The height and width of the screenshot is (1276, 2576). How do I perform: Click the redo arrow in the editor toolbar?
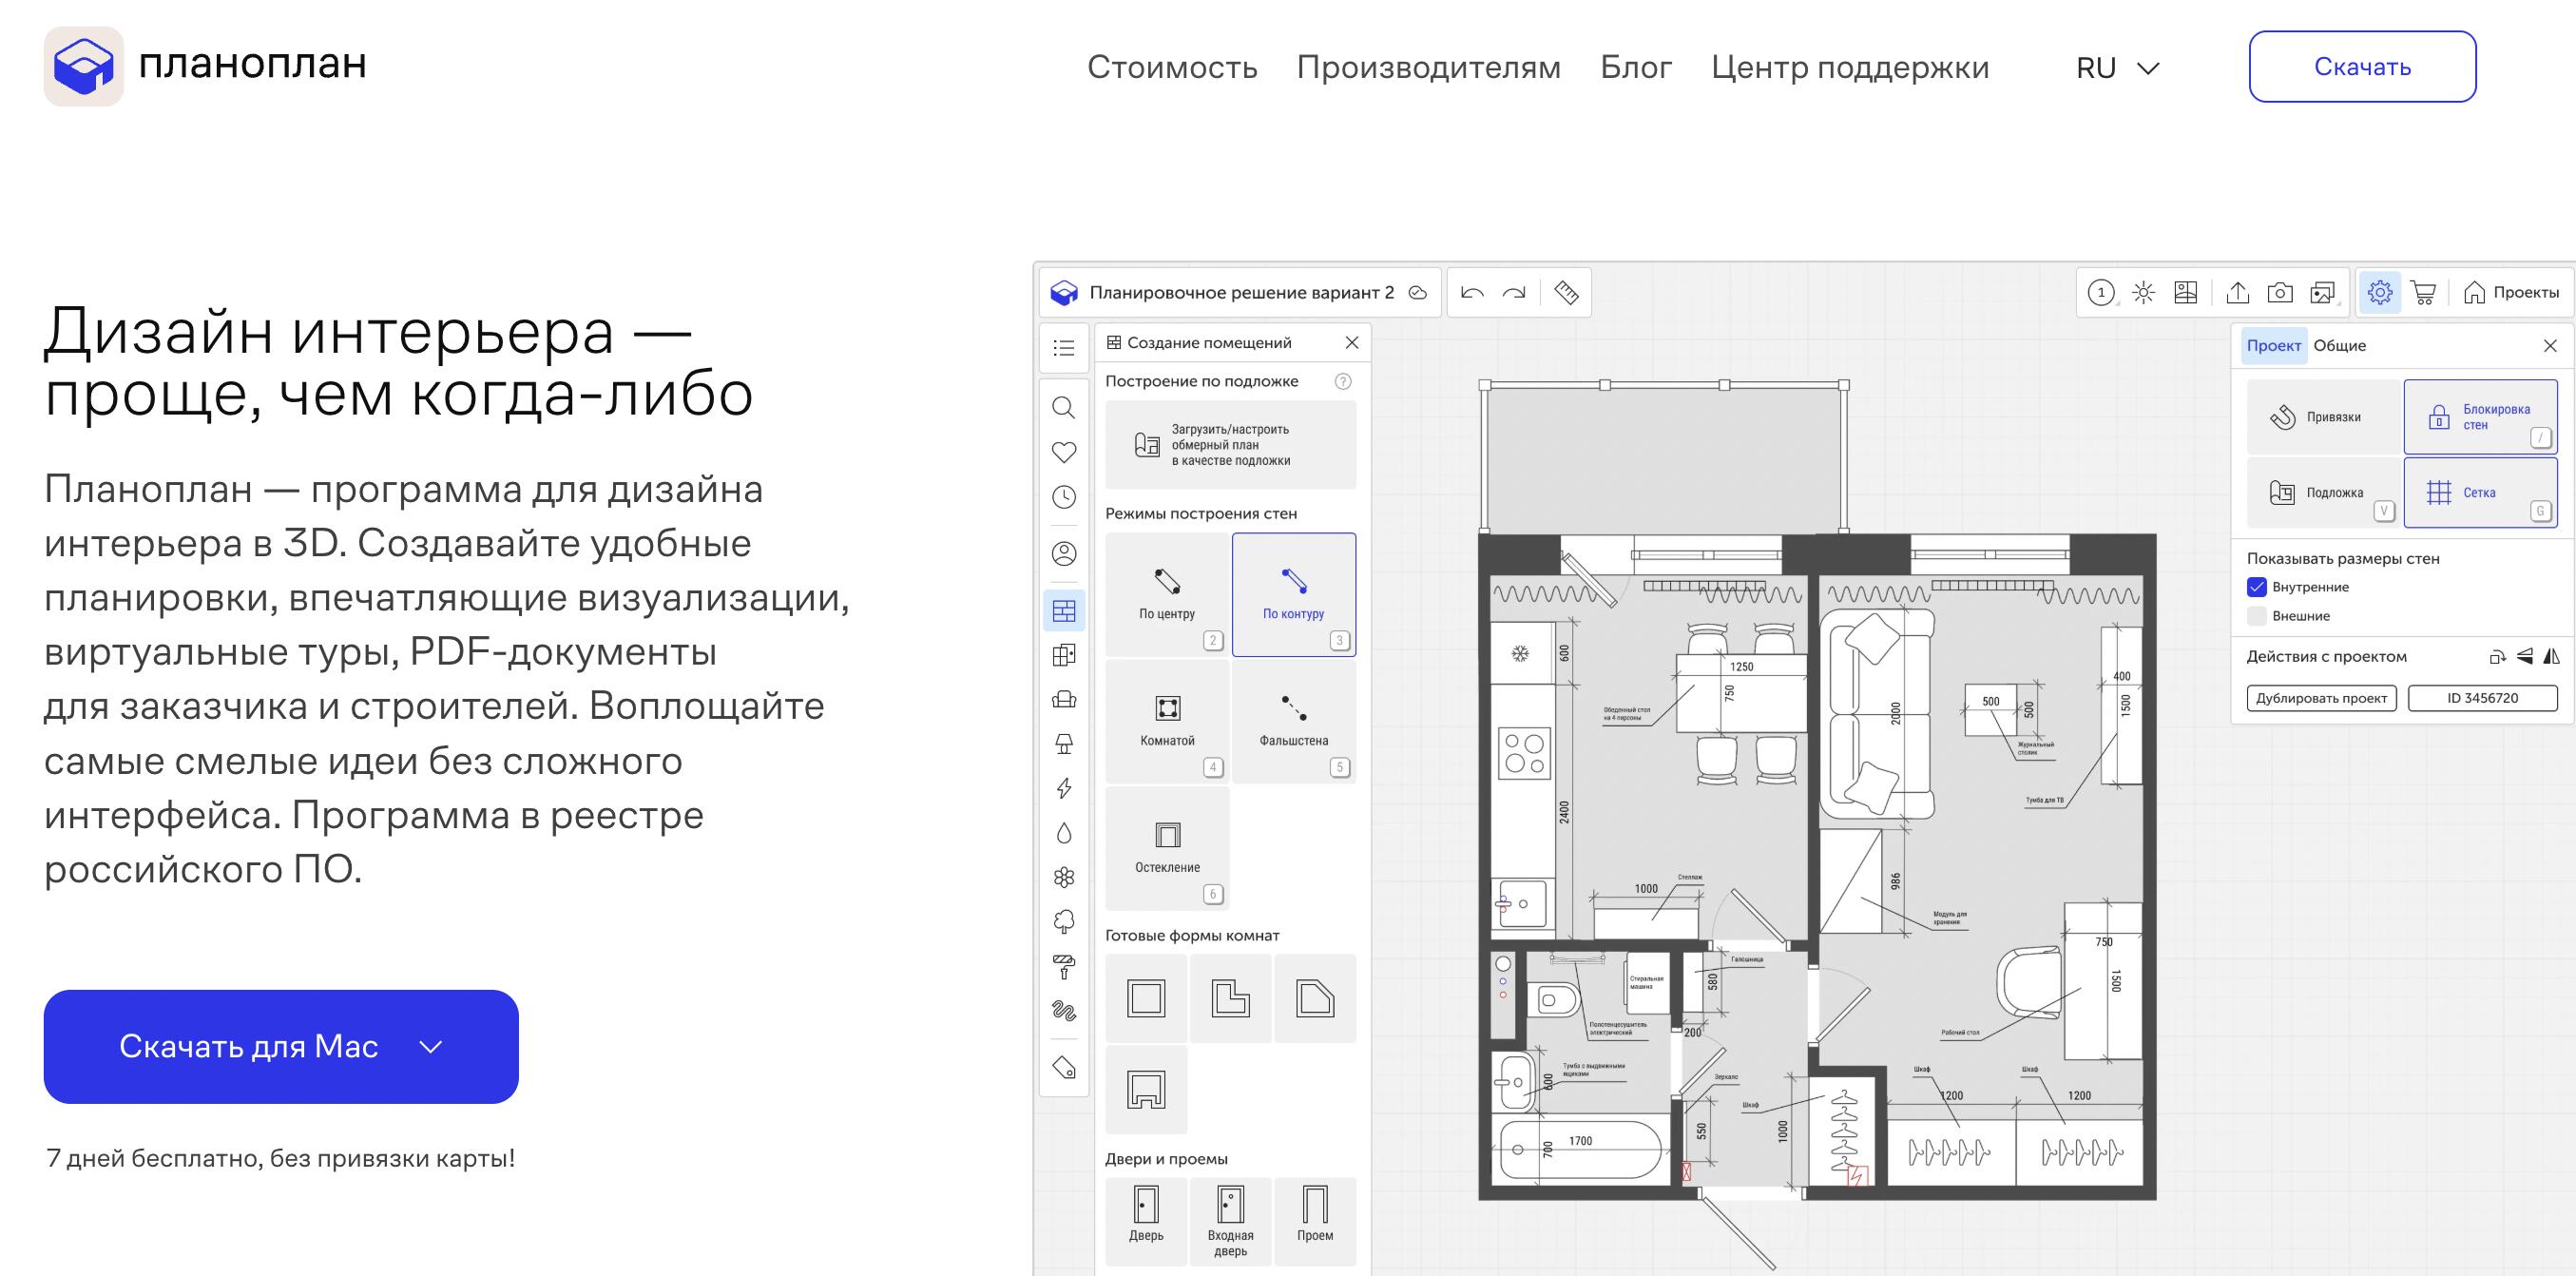pyautogui.click(x=1514, y=293)
